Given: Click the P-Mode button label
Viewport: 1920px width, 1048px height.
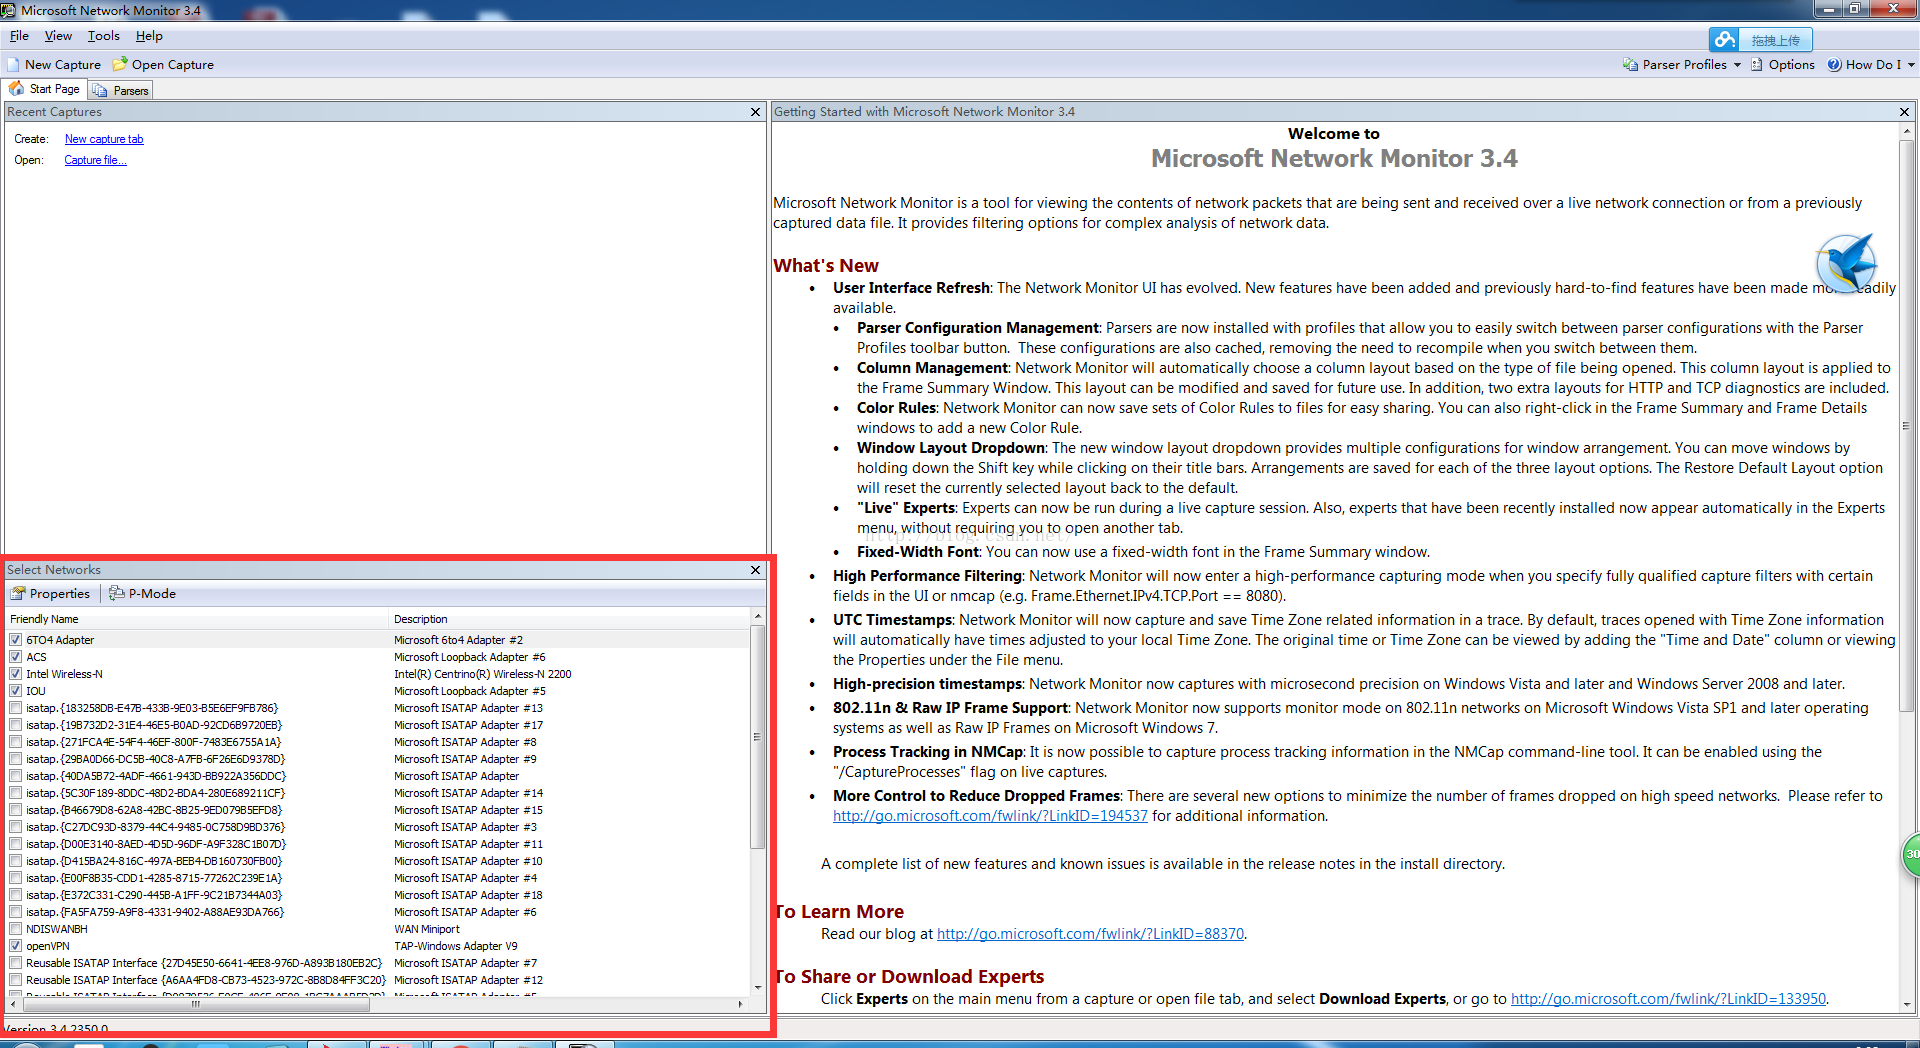Looking at the screenshot, I should [x=152, y=594].
